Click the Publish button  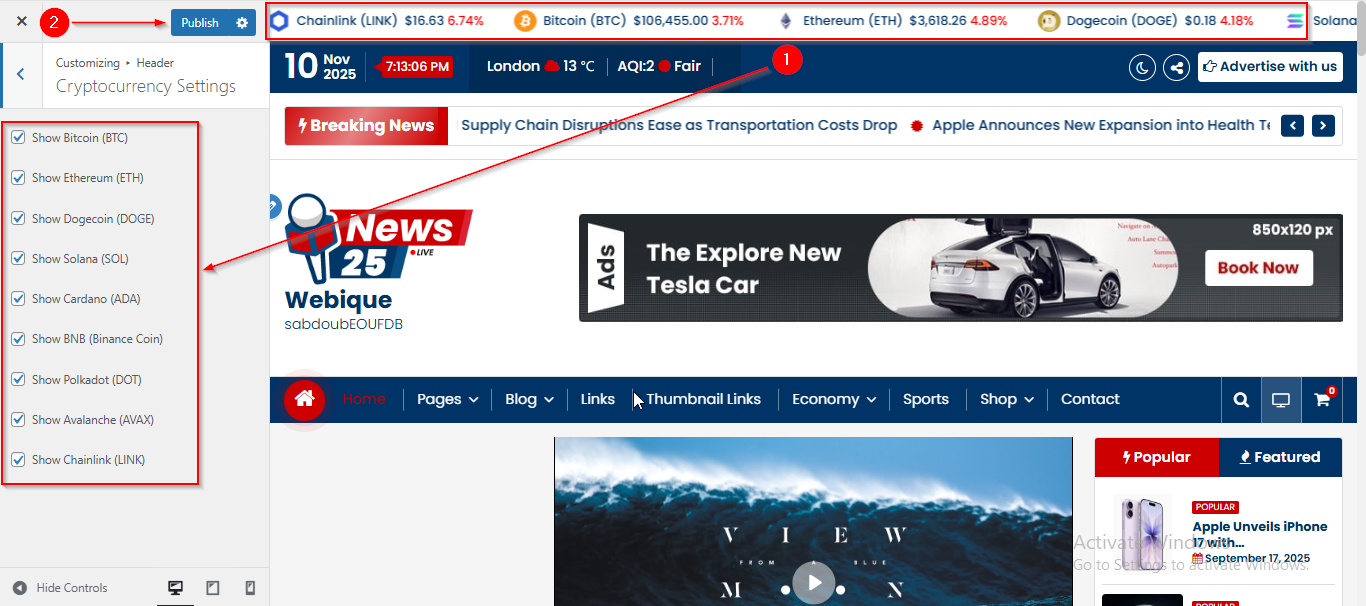click(x=200, y=23)
